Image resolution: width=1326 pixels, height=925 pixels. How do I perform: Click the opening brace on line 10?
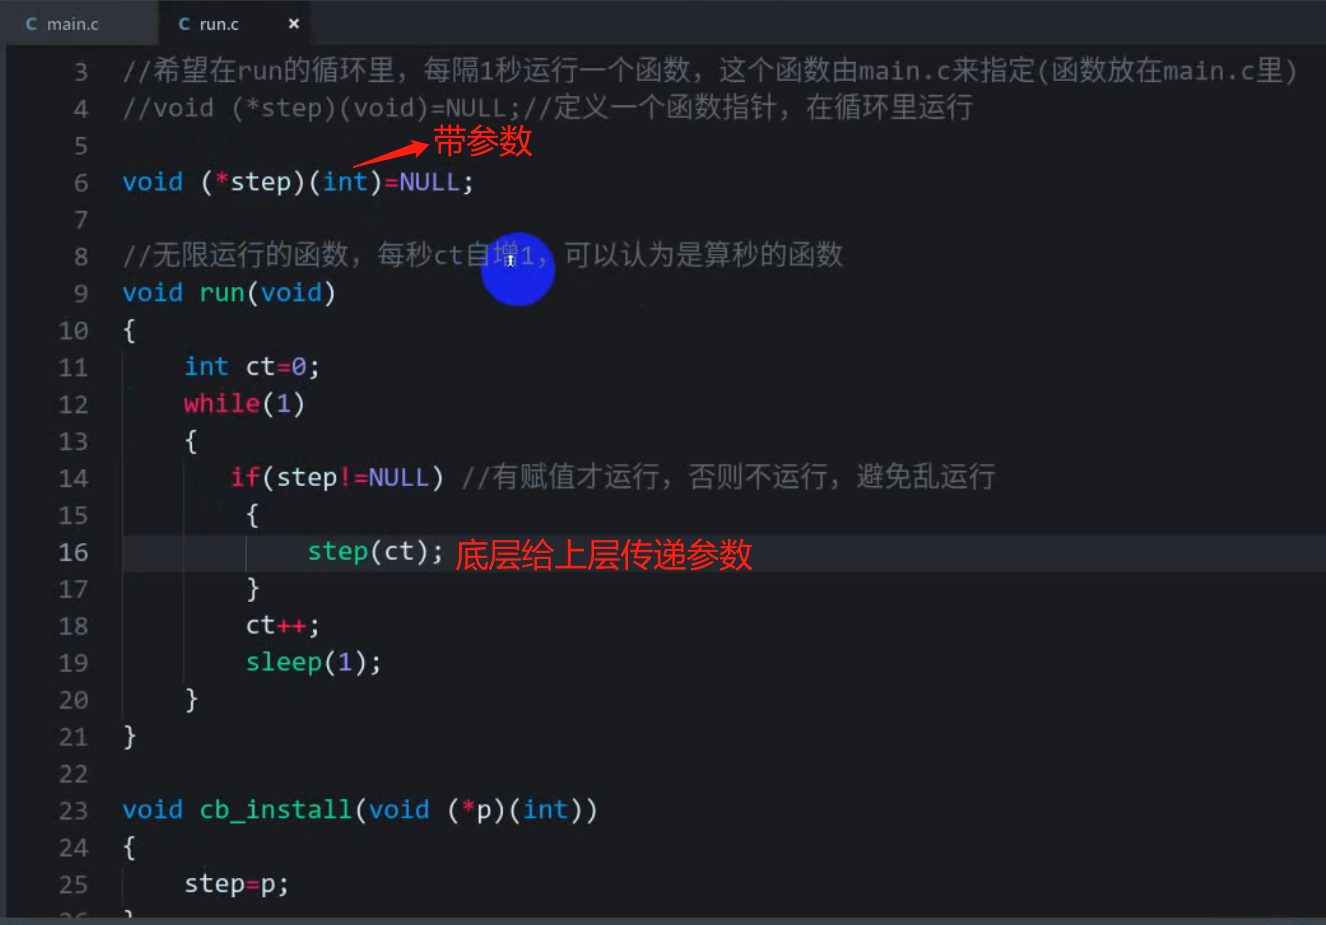129,330
